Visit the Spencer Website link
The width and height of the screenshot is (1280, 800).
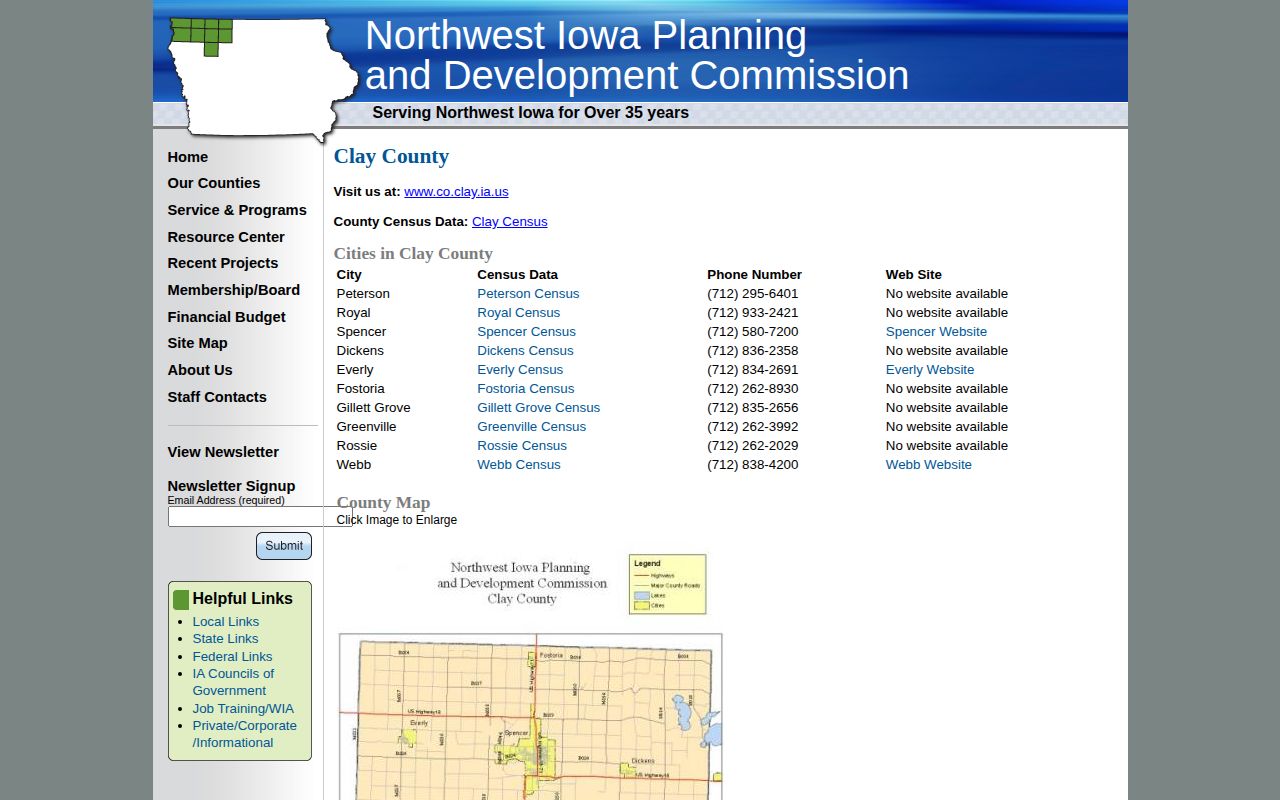coord(936,332)
